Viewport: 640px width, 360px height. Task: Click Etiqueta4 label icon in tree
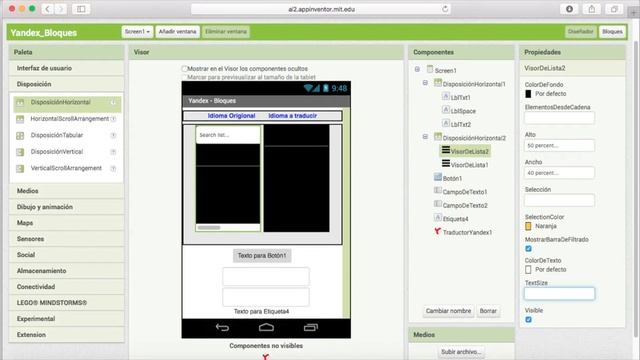pyautogui.click(x=438, y=218)
